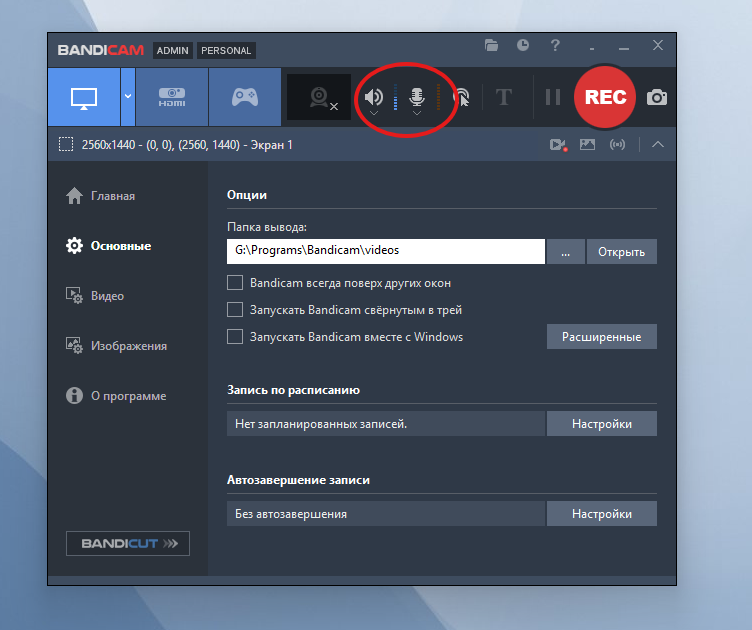Click the rectangle area selection icon
Screen dimensions: 752x630
pos(66,144)
